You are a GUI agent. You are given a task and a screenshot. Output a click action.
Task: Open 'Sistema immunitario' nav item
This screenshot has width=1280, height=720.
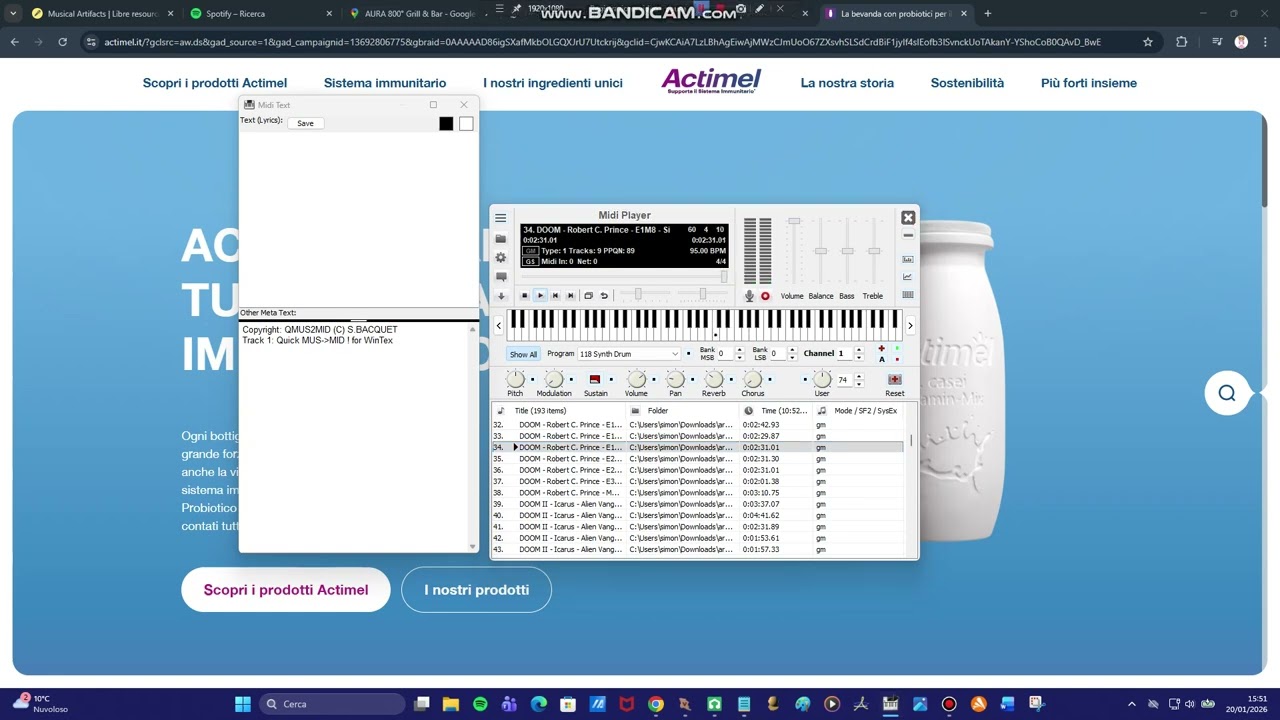click(x=385, y=83)
